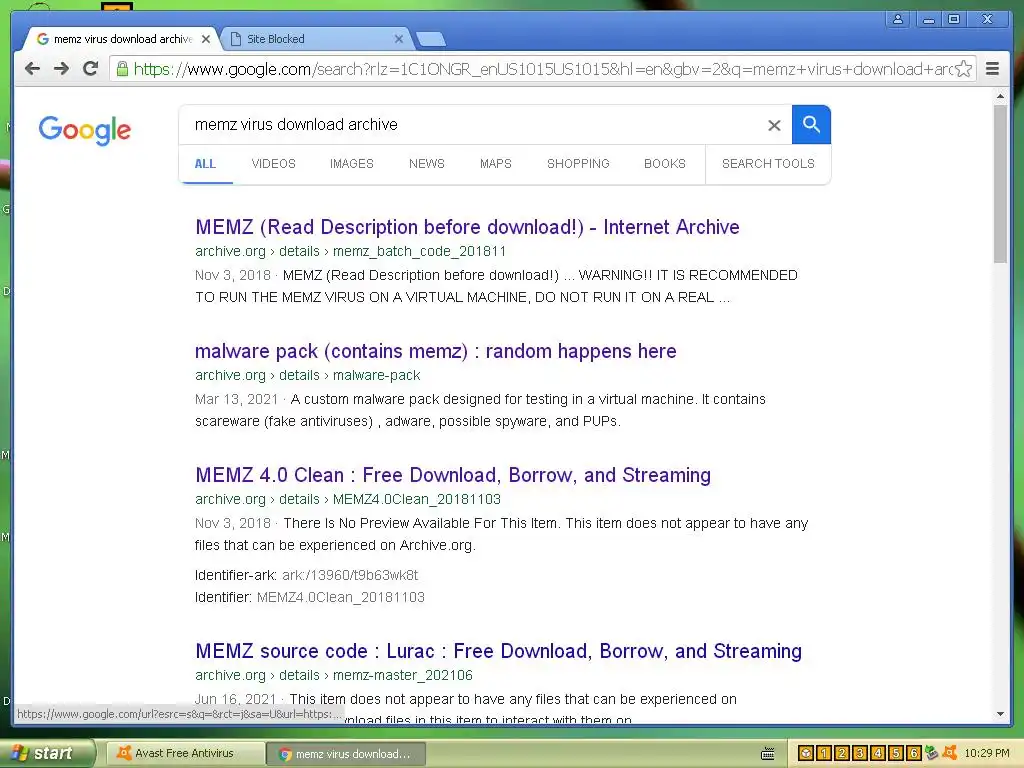Image resolution: width=1024 pixels, height=768 pixels.
Task: Click the memz_batch_code_201811 breadcrumb URL
Action: (x=350, y=251)
